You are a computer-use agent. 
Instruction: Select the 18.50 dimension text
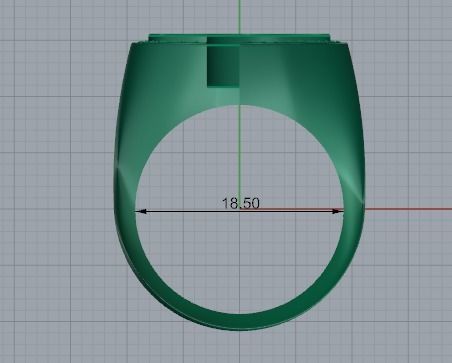[x=240, y=203]
